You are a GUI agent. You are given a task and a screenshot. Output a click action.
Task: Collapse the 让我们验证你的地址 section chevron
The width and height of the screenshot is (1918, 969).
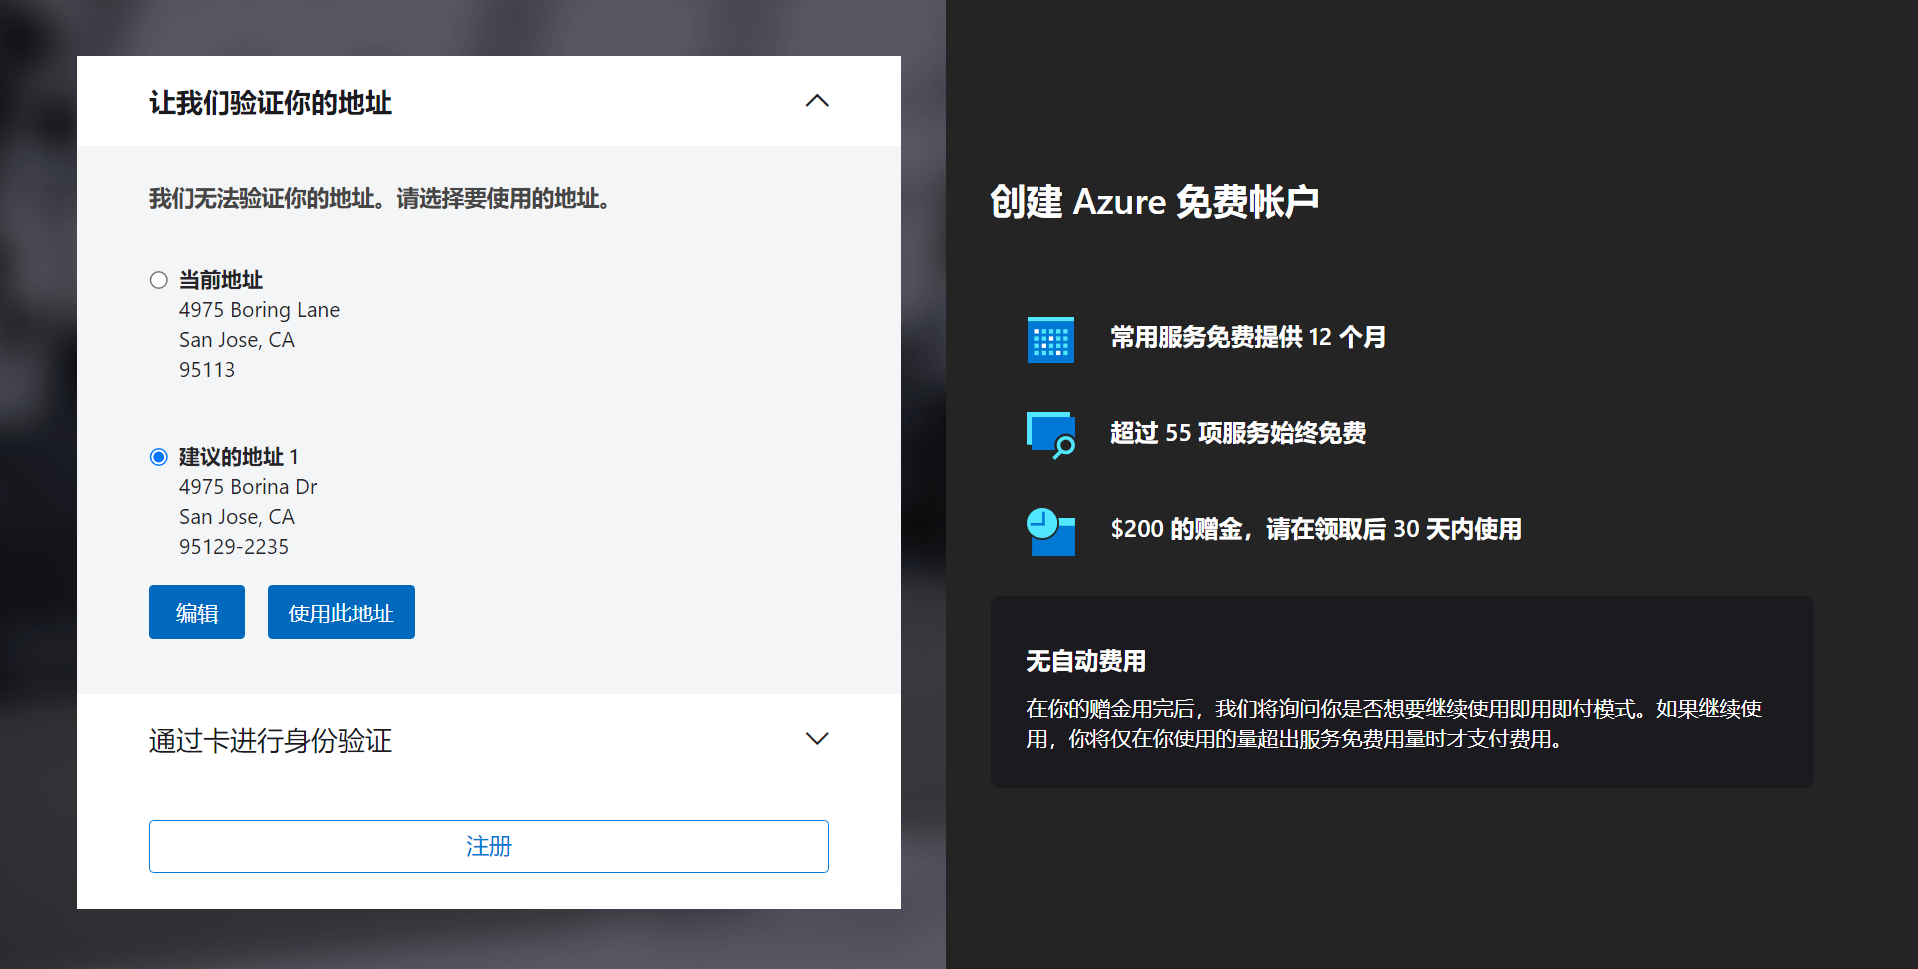coord(817,101)
